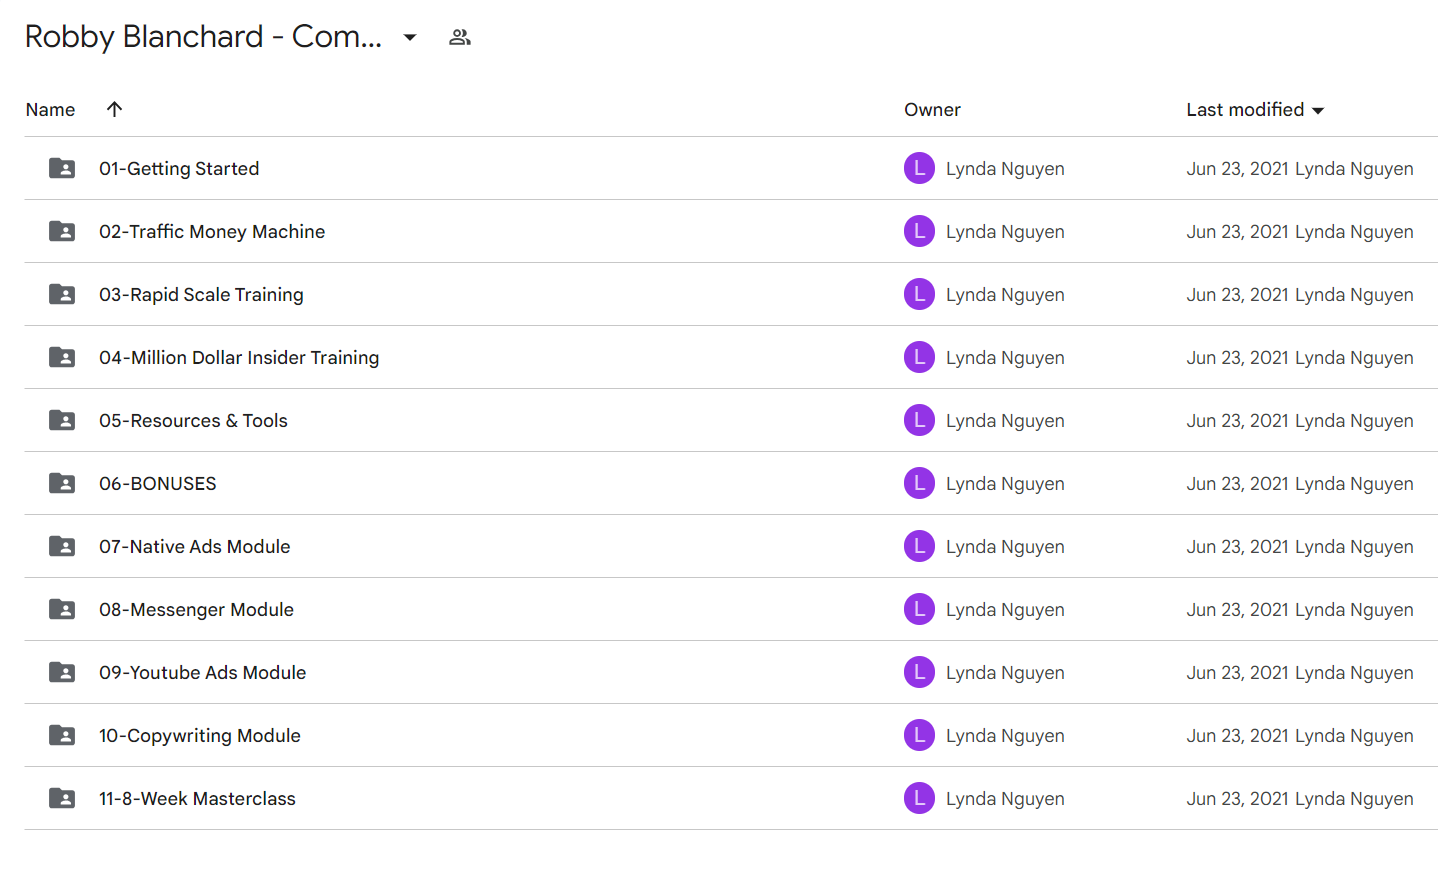Reverse sort using the up arrow
Image resolution: width=1438 pixels, height=882 pixels.
114,109
